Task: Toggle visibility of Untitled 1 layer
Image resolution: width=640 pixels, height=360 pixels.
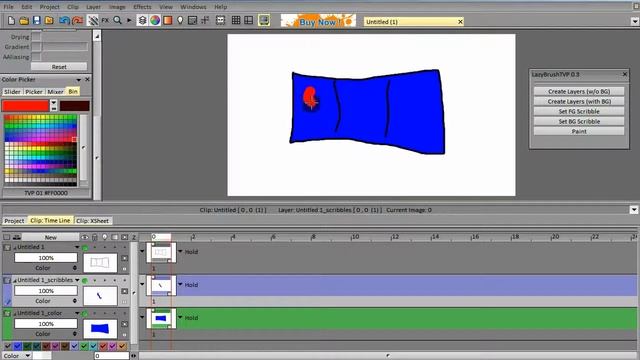Action: click(x=85, y=247)
